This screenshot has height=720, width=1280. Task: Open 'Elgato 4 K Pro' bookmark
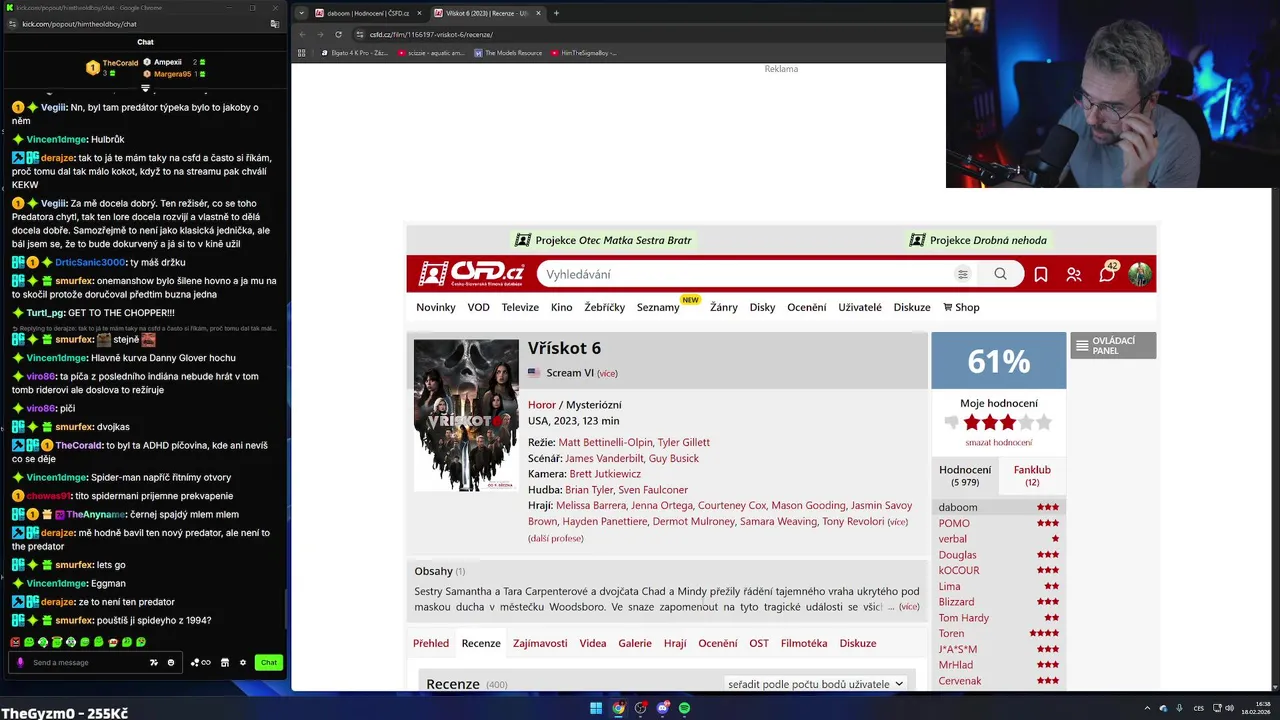355,53
